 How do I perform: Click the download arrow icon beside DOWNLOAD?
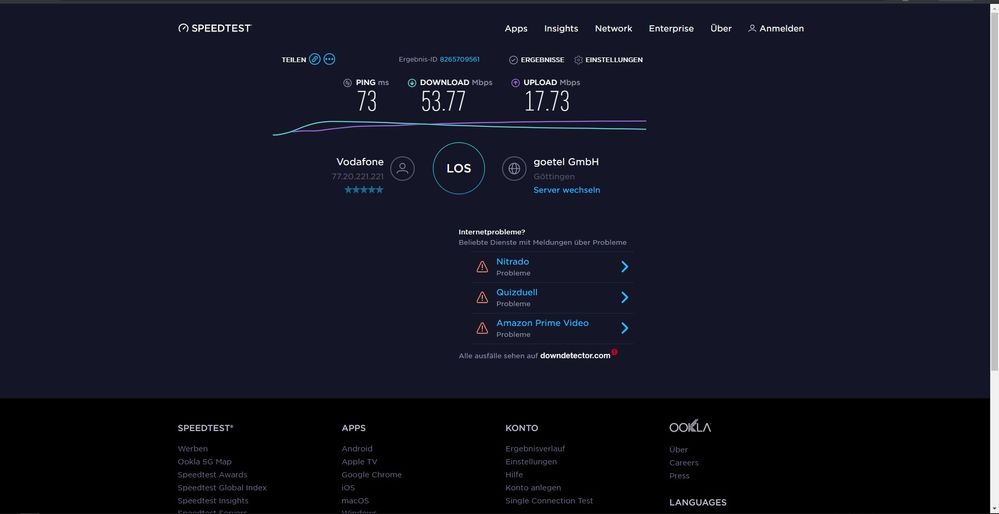pyautogui.click(x=412, y=83)
